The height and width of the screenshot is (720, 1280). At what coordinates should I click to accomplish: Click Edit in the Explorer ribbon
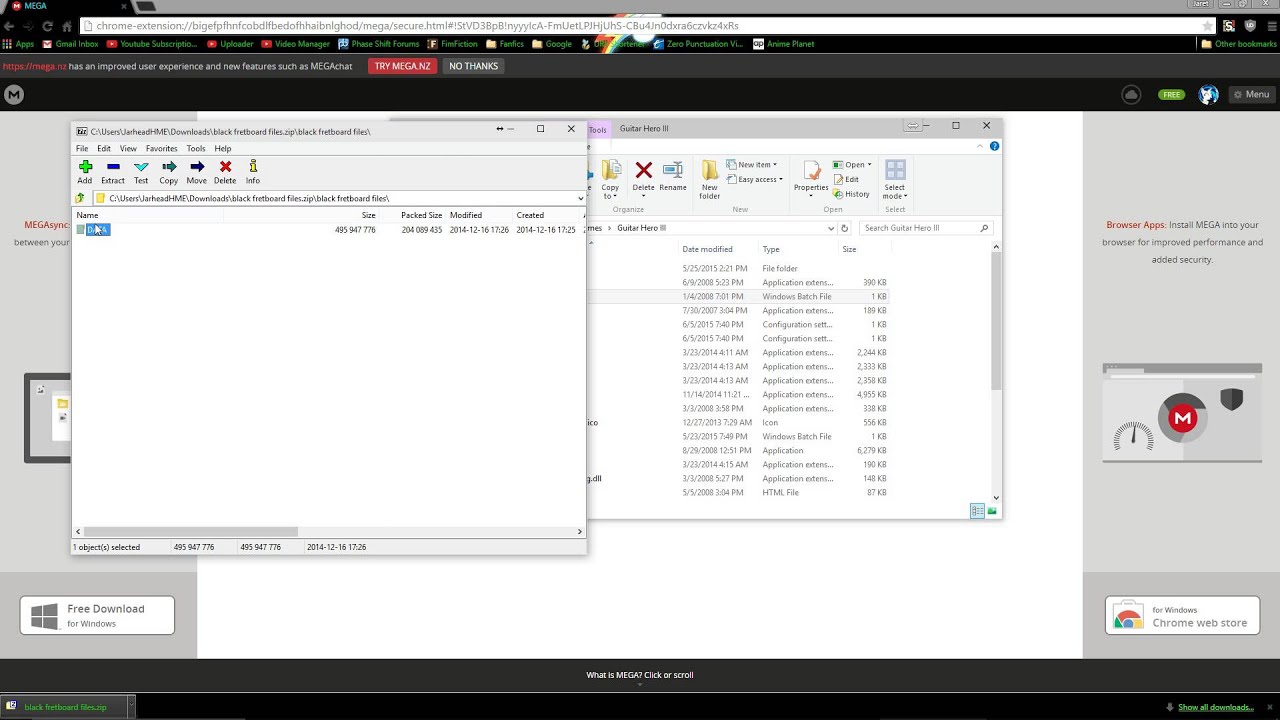pyautogui.click(x=846, y=180)
